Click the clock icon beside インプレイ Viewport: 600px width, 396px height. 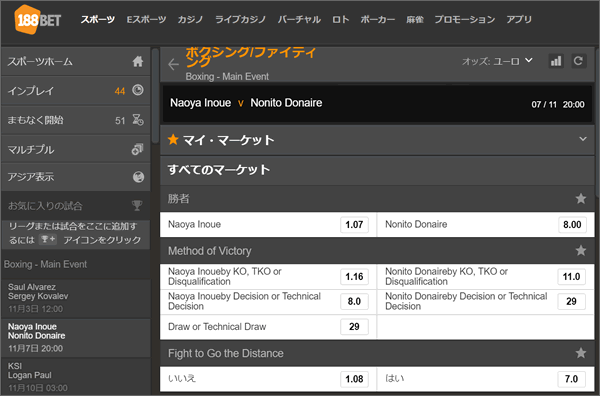click(138, 90)
